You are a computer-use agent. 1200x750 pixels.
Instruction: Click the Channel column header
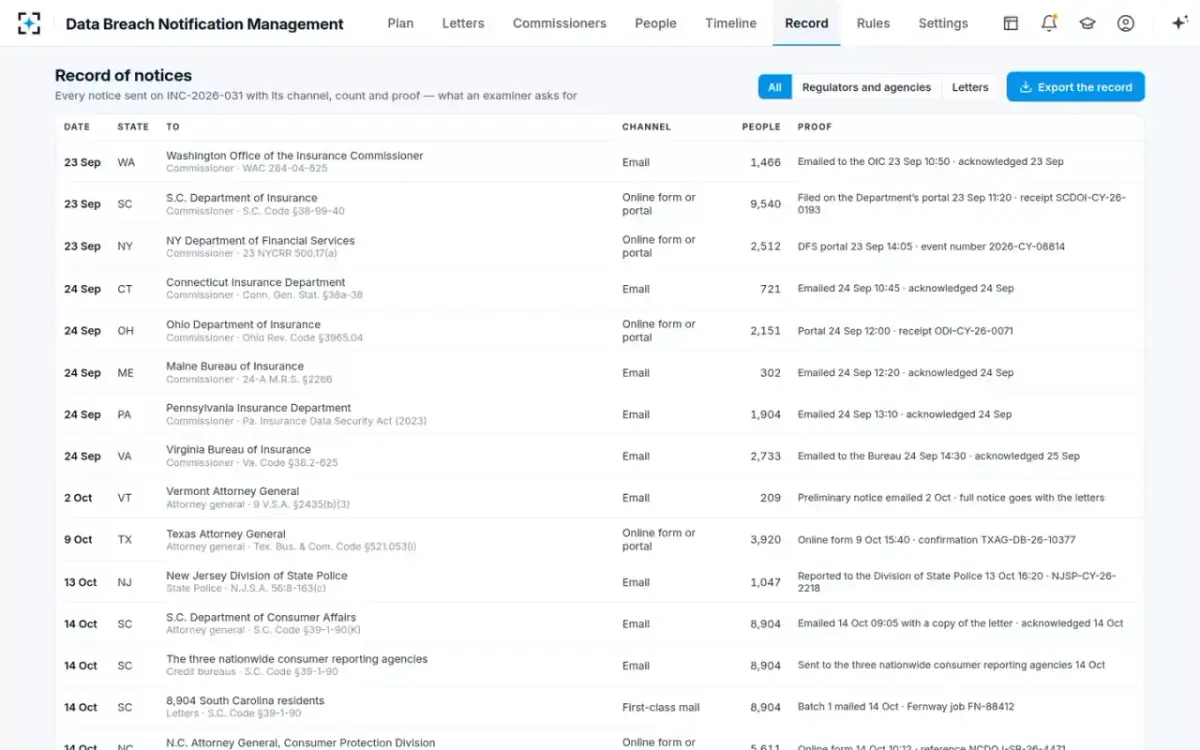tap(646, 127)
